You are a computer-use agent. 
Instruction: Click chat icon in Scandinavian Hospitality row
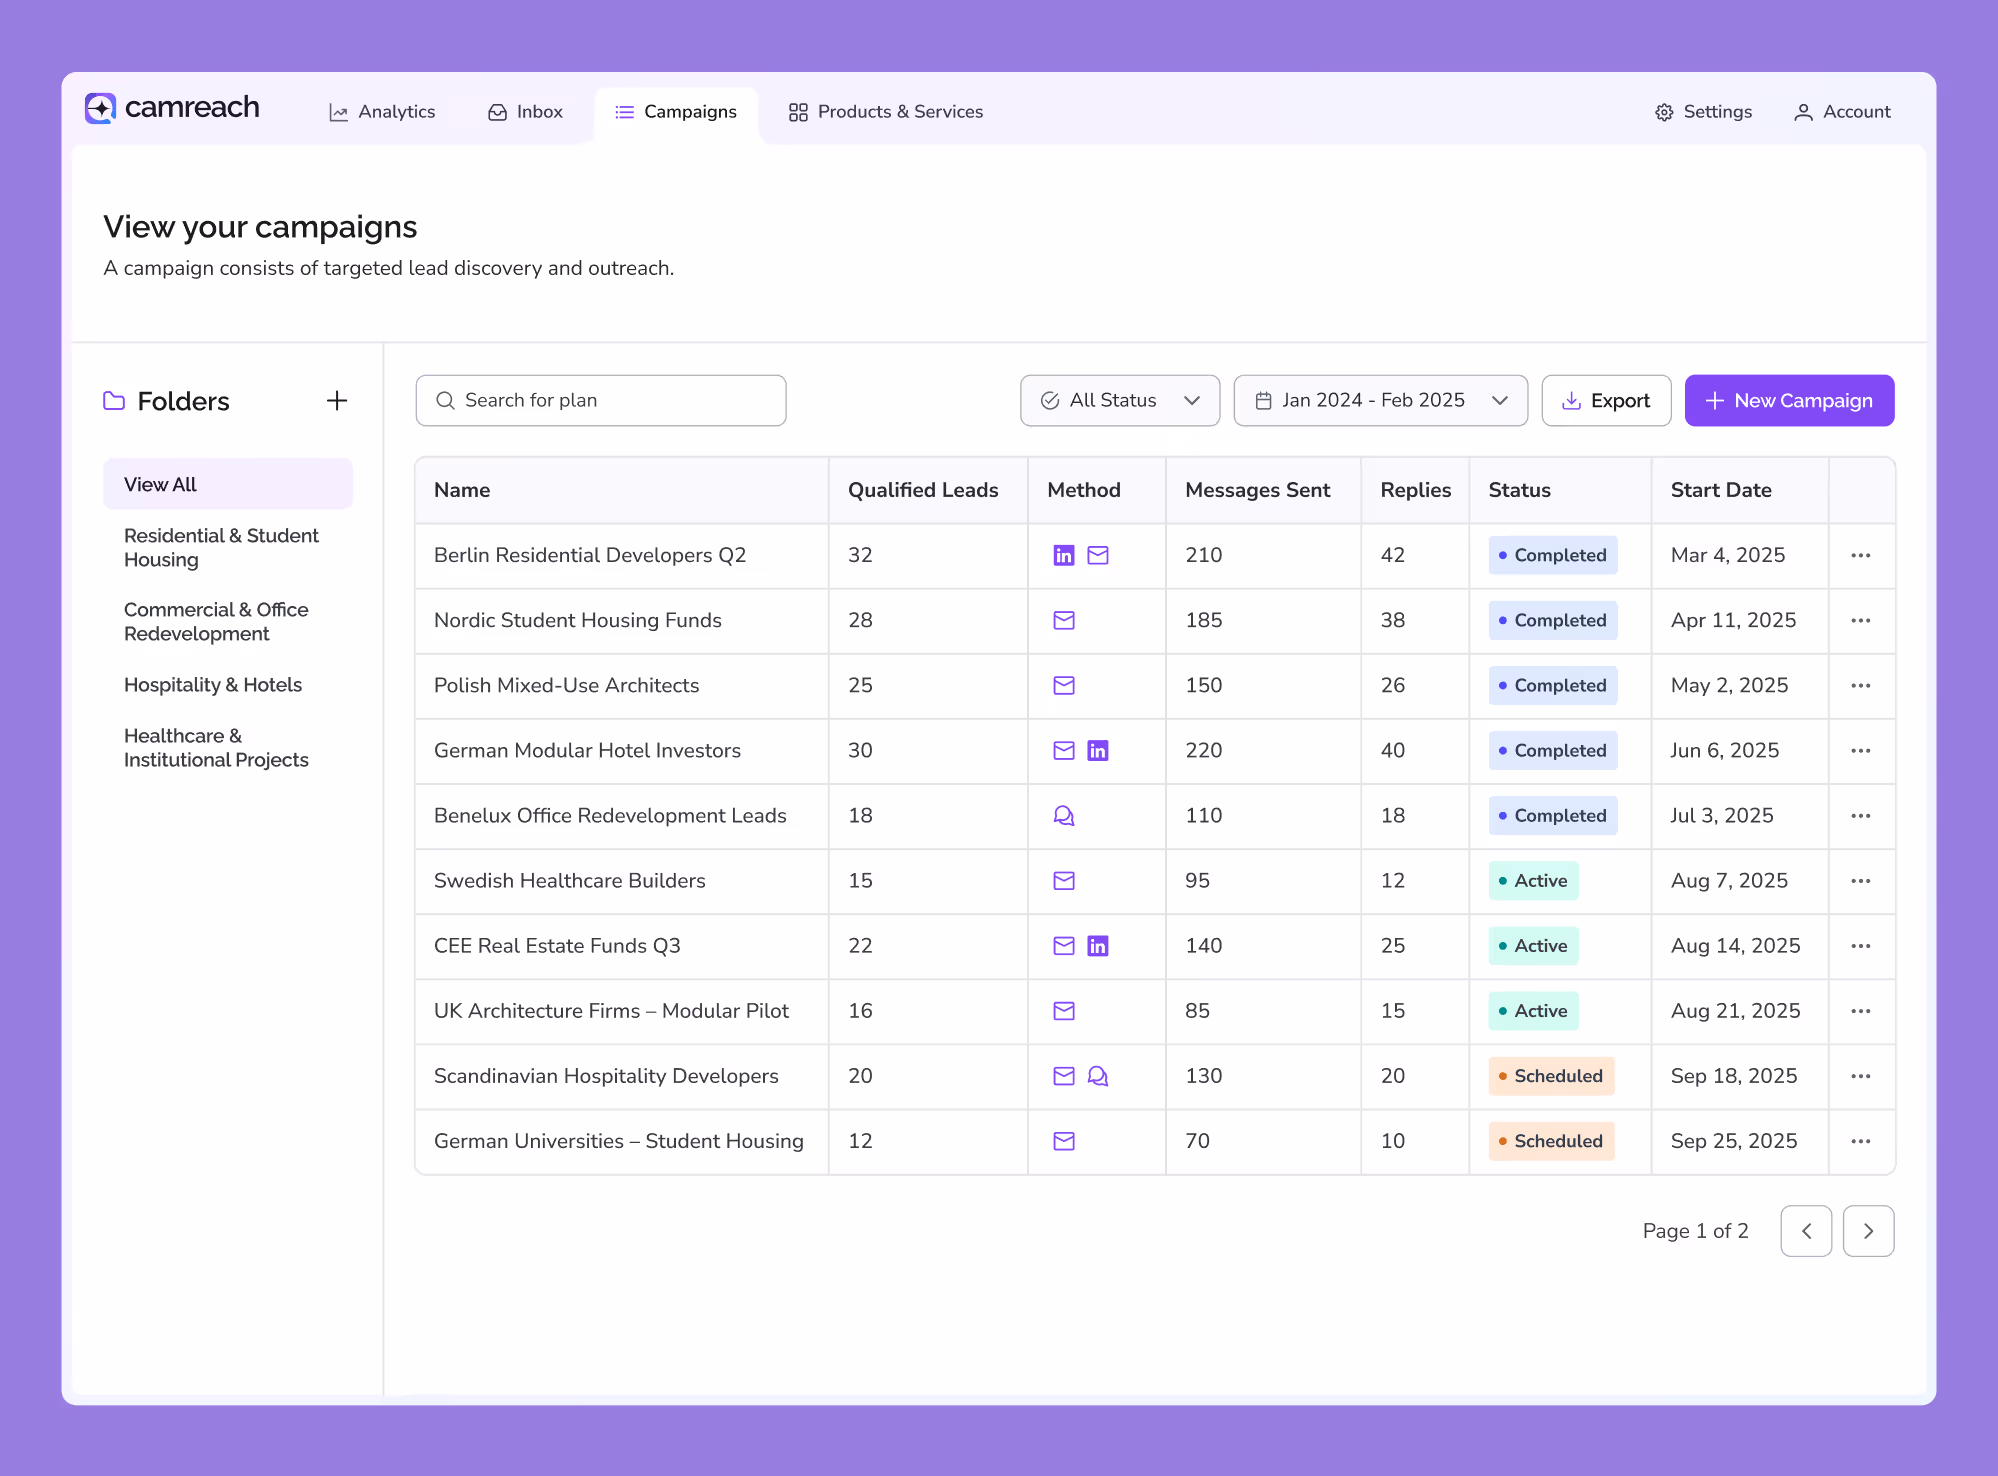(1097, 1076)
